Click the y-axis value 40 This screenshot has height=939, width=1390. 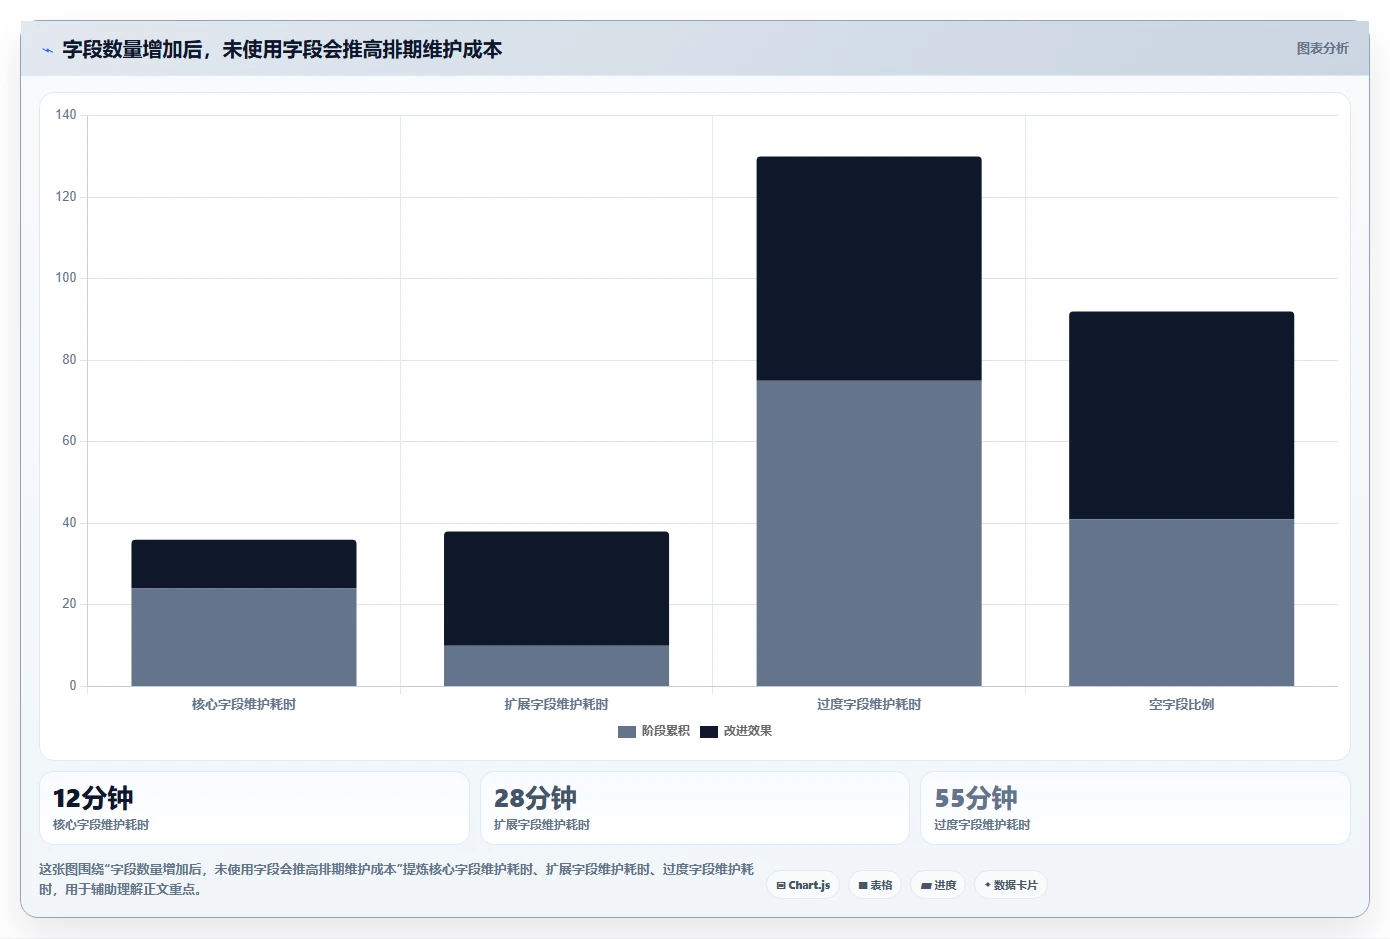coord(69,523)
